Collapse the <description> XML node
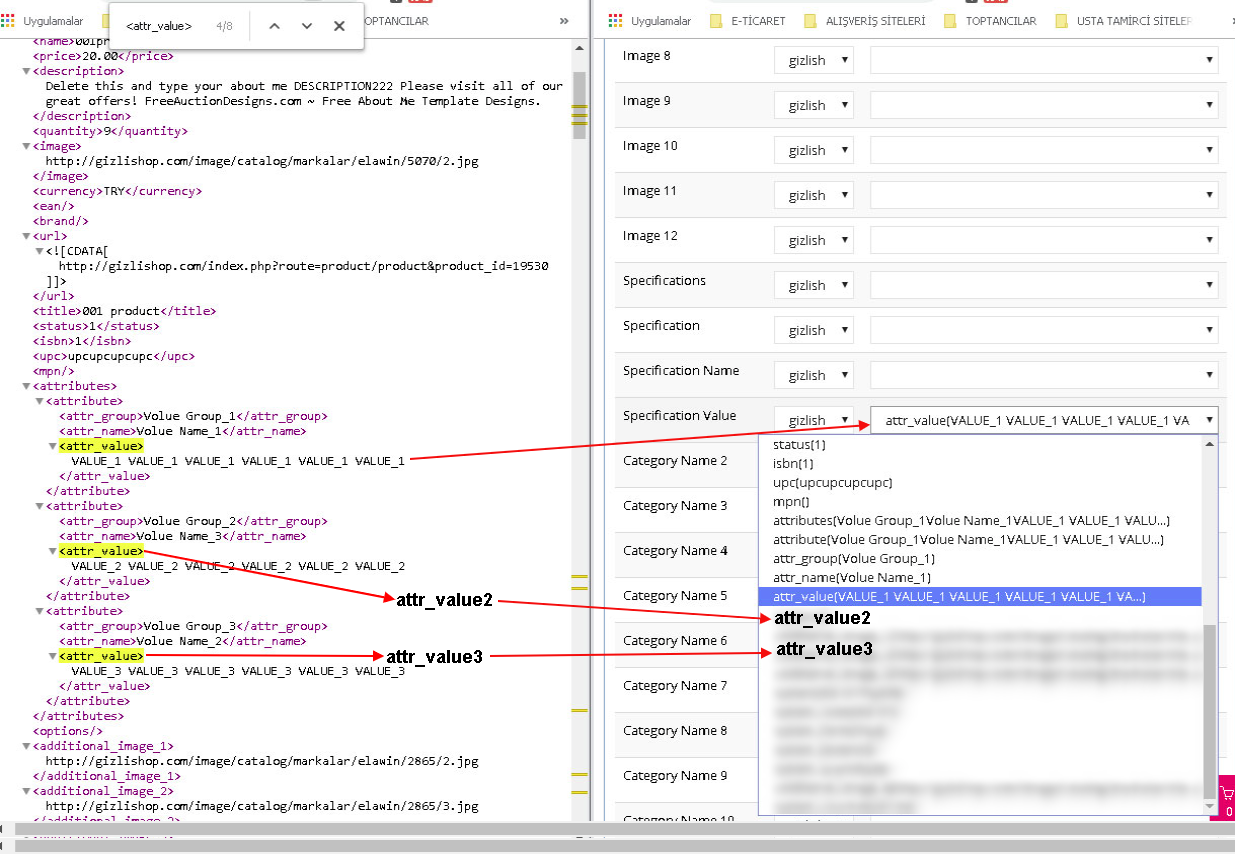Viewport: 1235px width, 854px height. click(x=26, y=71)
